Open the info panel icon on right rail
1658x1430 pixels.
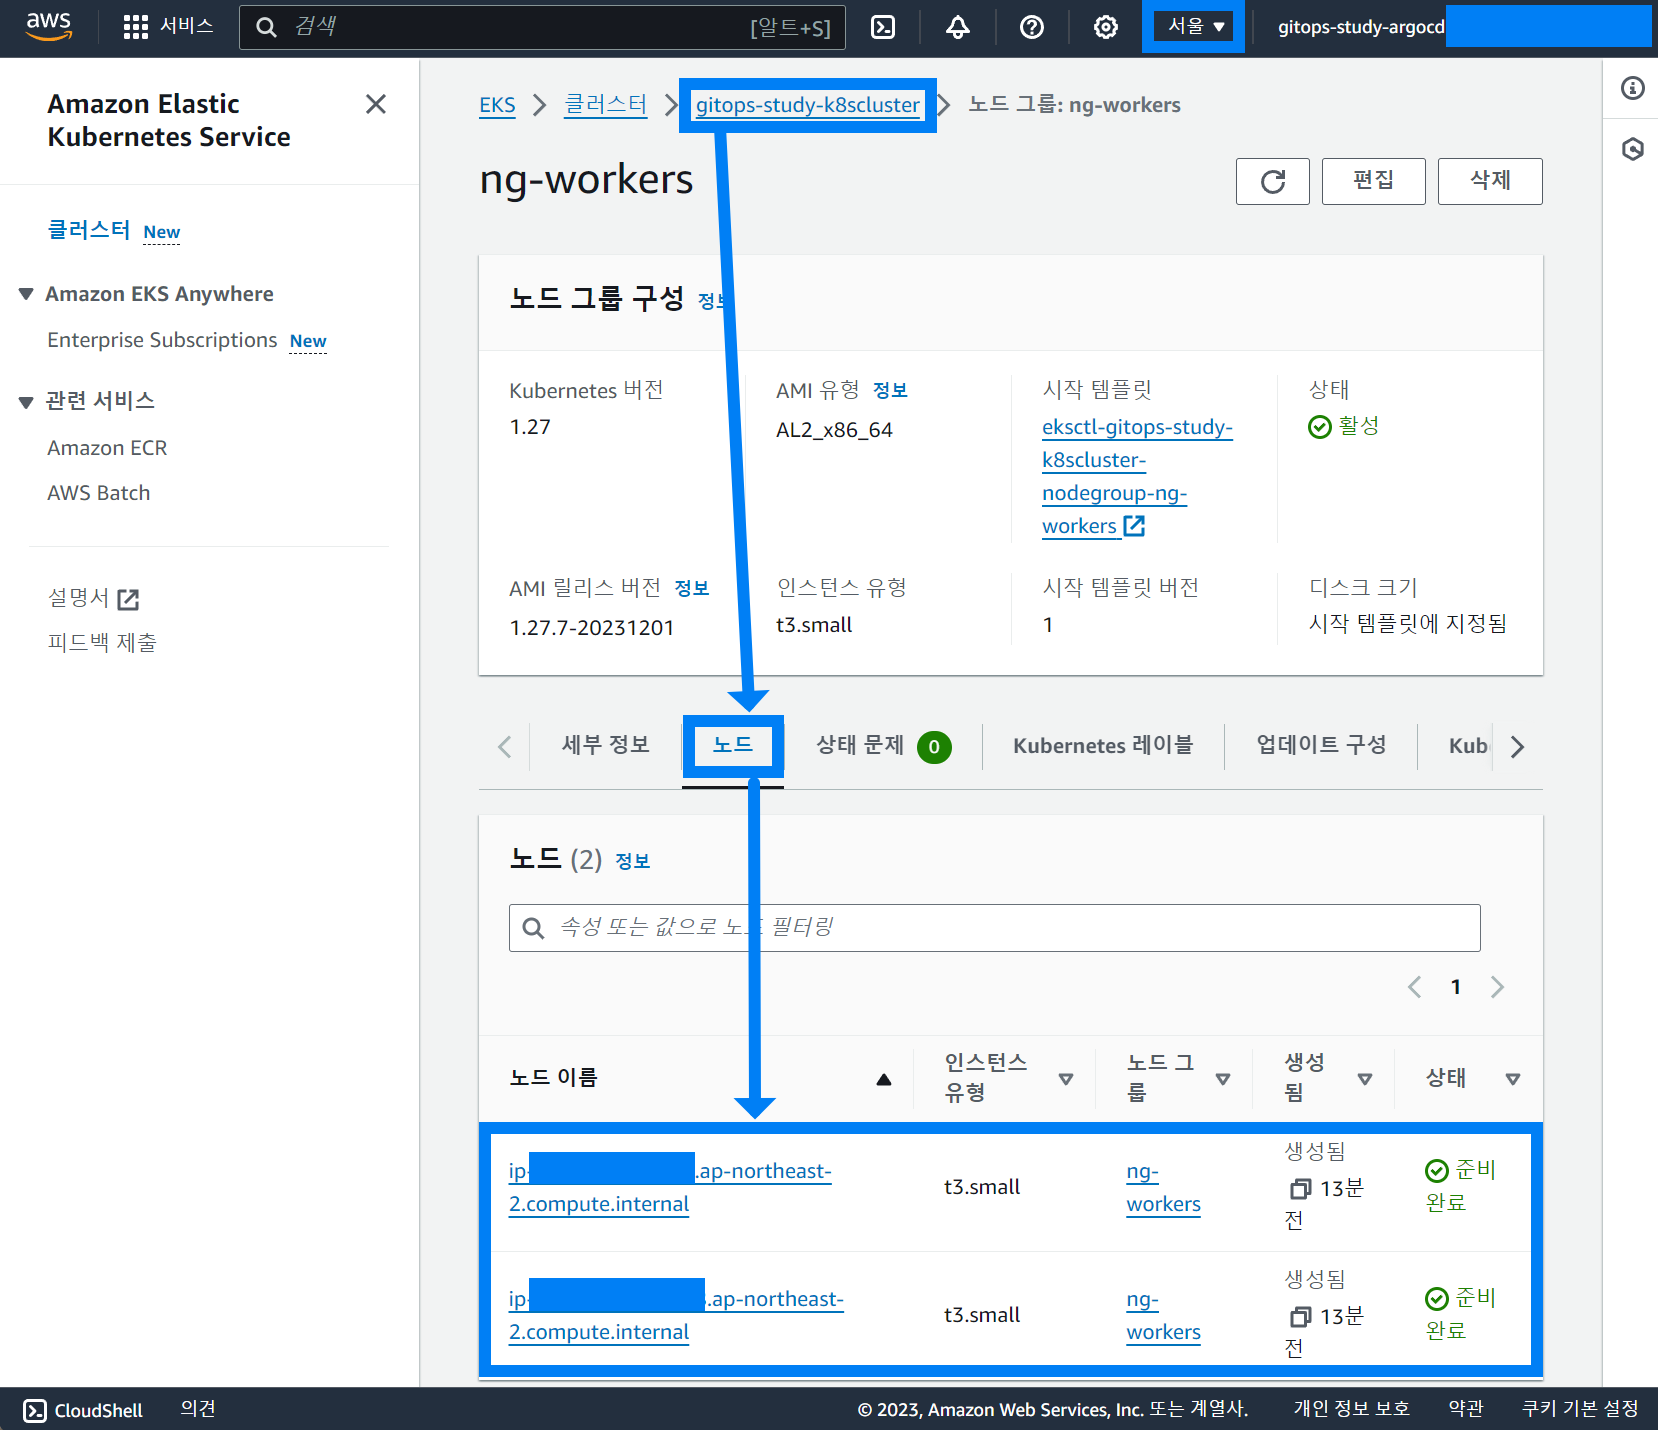tap(1633, 88)
